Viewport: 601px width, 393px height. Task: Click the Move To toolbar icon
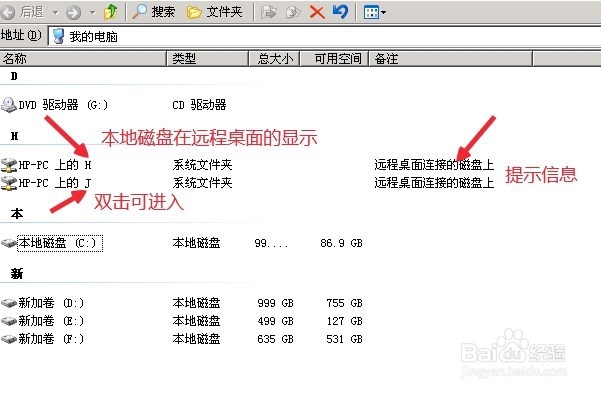[269, 12]
